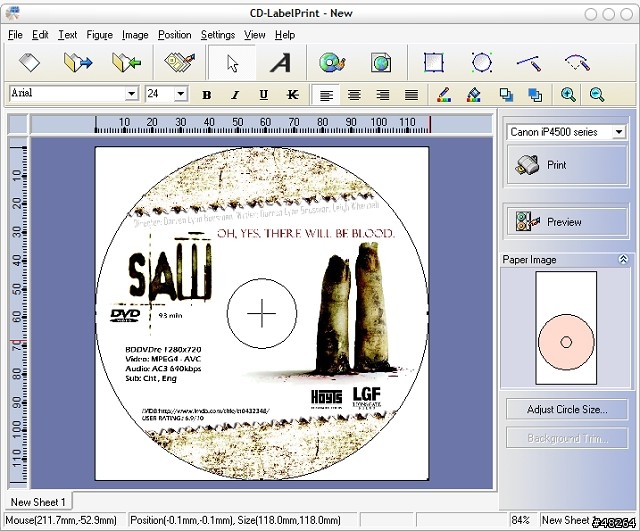This screenshot has width=640, height=531.
Task: Select the circle figure tool
Action: pyautogui.click(x=482, y=62)
